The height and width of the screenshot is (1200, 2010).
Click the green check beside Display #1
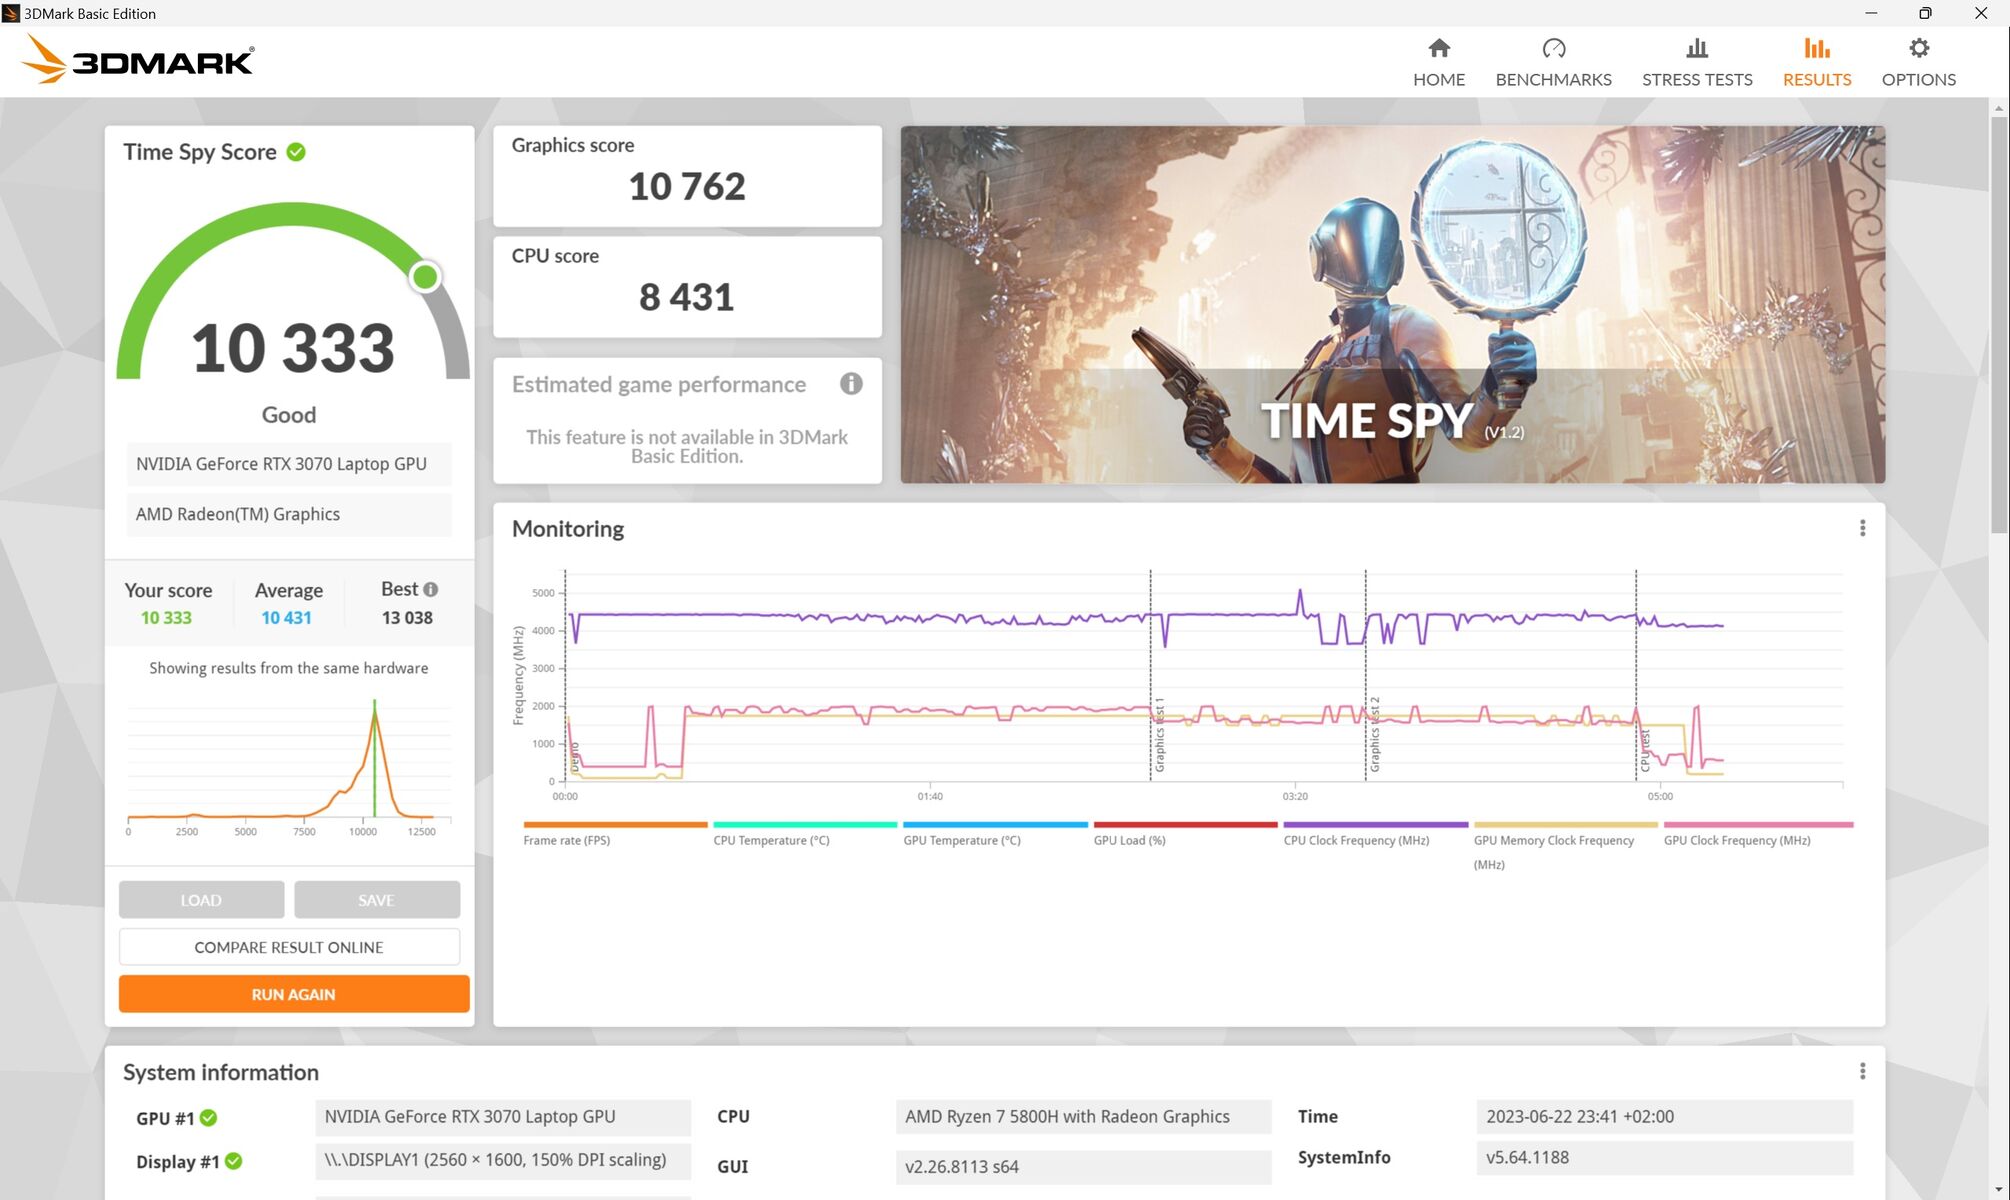point(233,1161)
